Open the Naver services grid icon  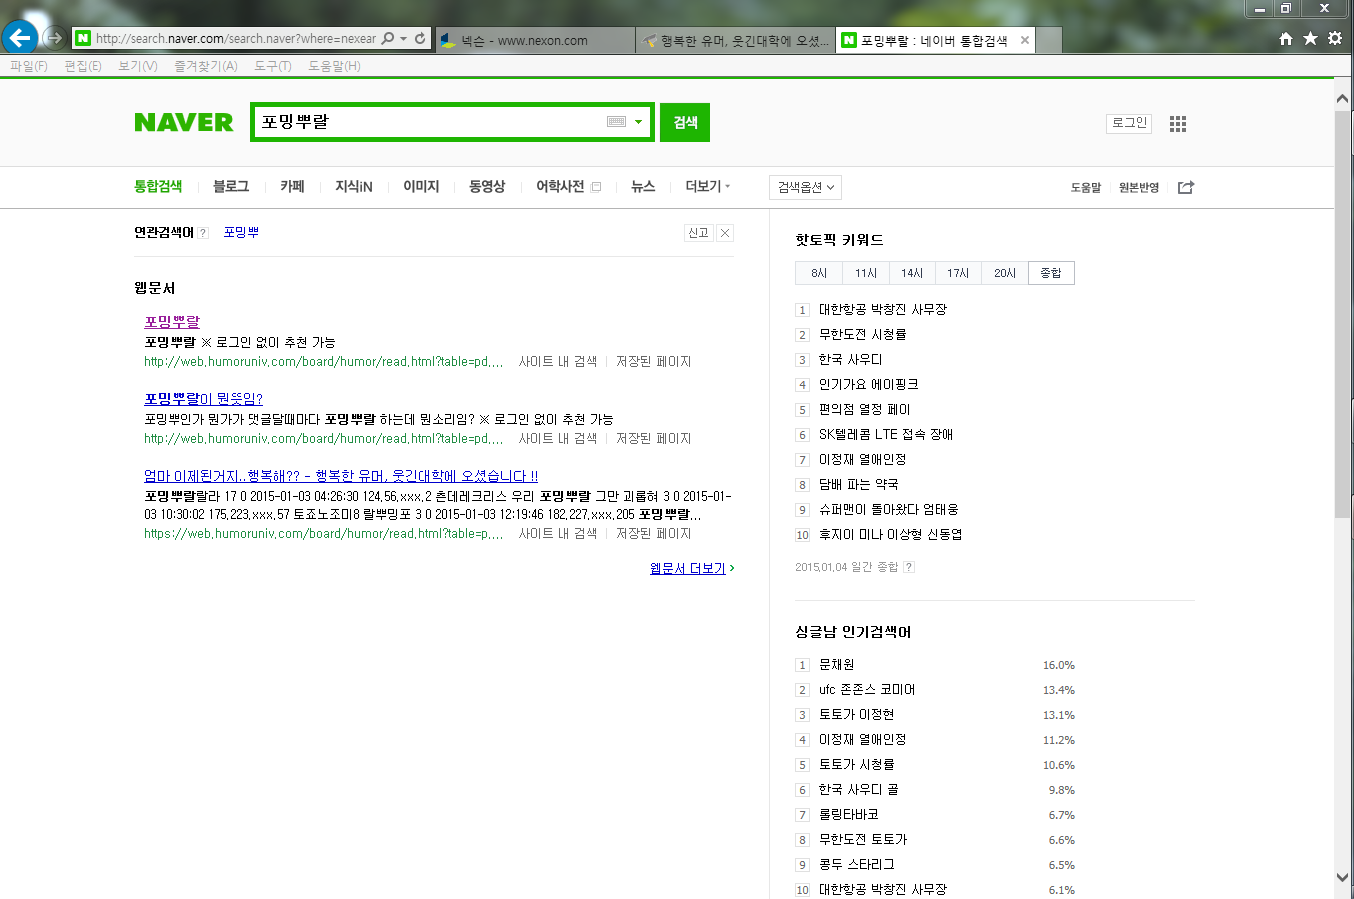[x=1178, y=124]
